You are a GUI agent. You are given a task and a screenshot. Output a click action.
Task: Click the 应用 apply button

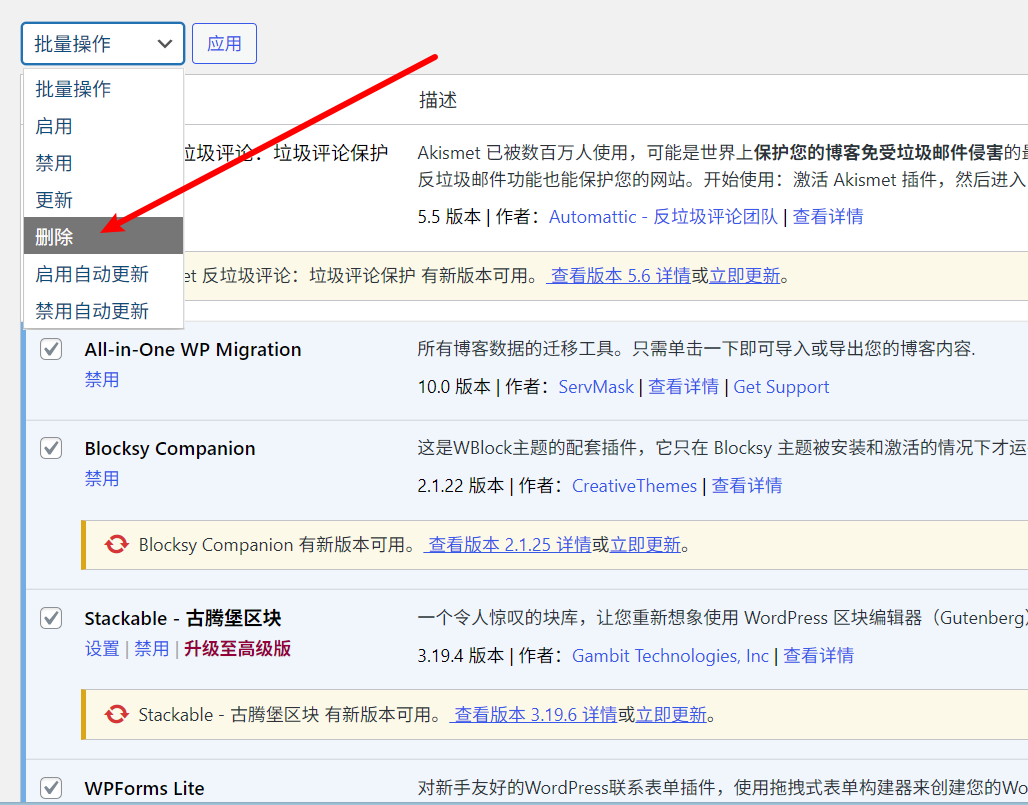(x=224, y=44)
